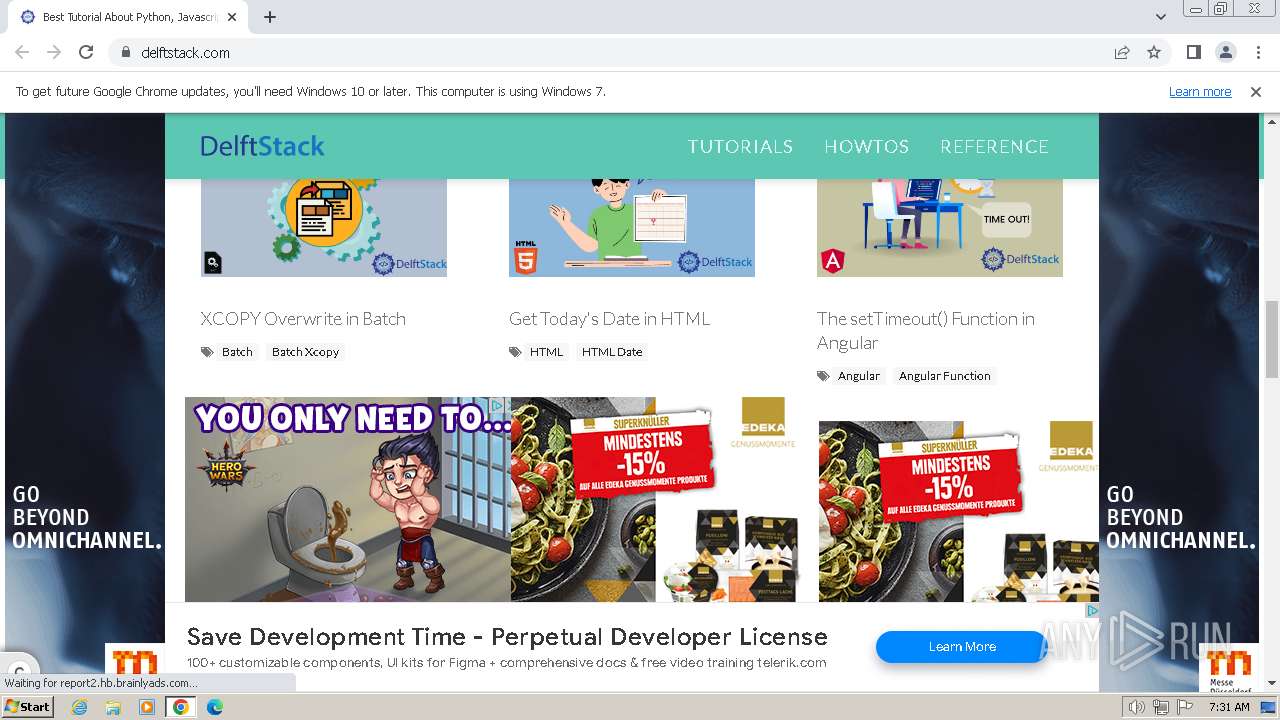Click the Learn More button in Telerik ad

pyautogui.click(x=962, y=647)
